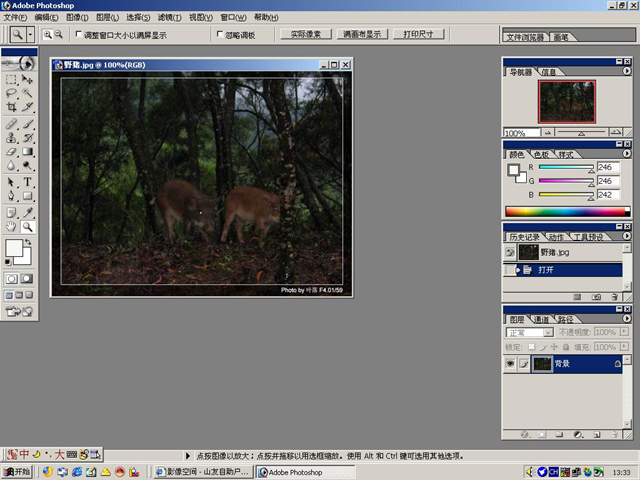Select the Rectangle shape tool

27,196
